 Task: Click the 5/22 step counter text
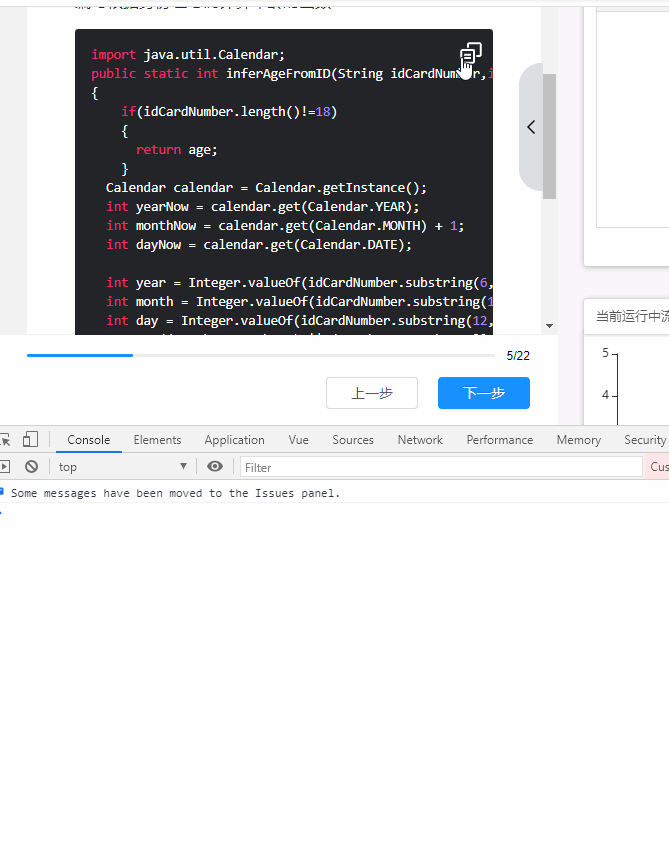pyautogui.click(x=518, y=356)
